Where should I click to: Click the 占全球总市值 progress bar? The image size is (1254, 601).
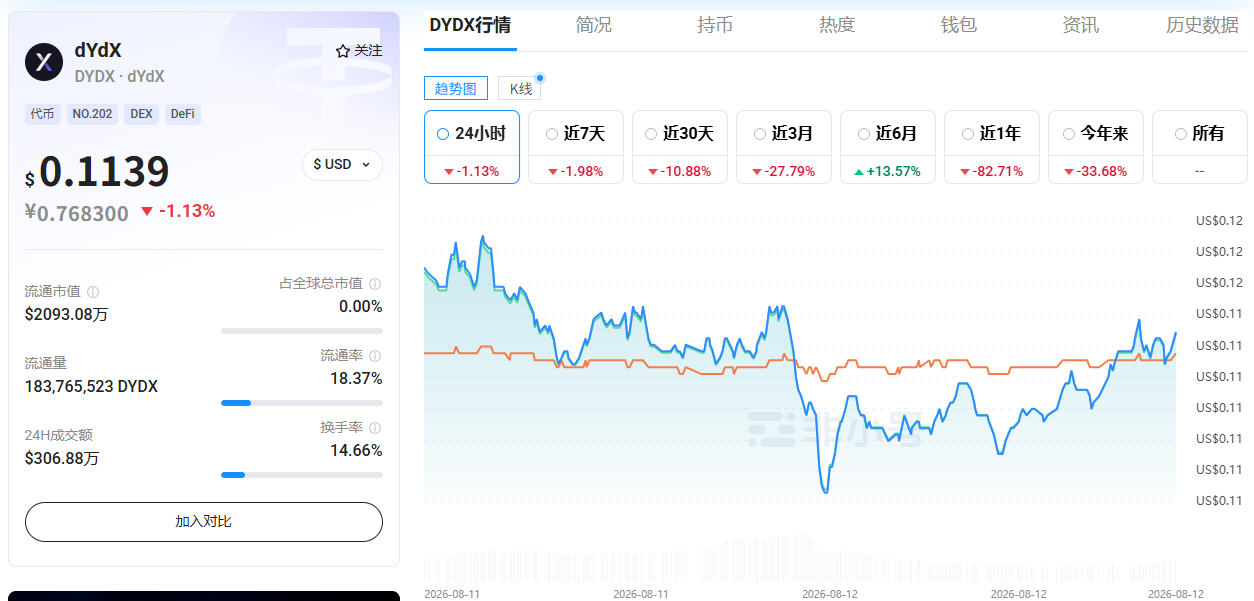coord(302,330)
